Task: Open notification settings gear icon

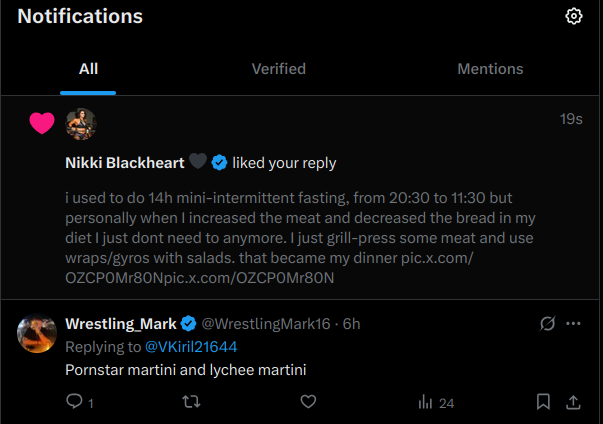Action: (573, 16)
